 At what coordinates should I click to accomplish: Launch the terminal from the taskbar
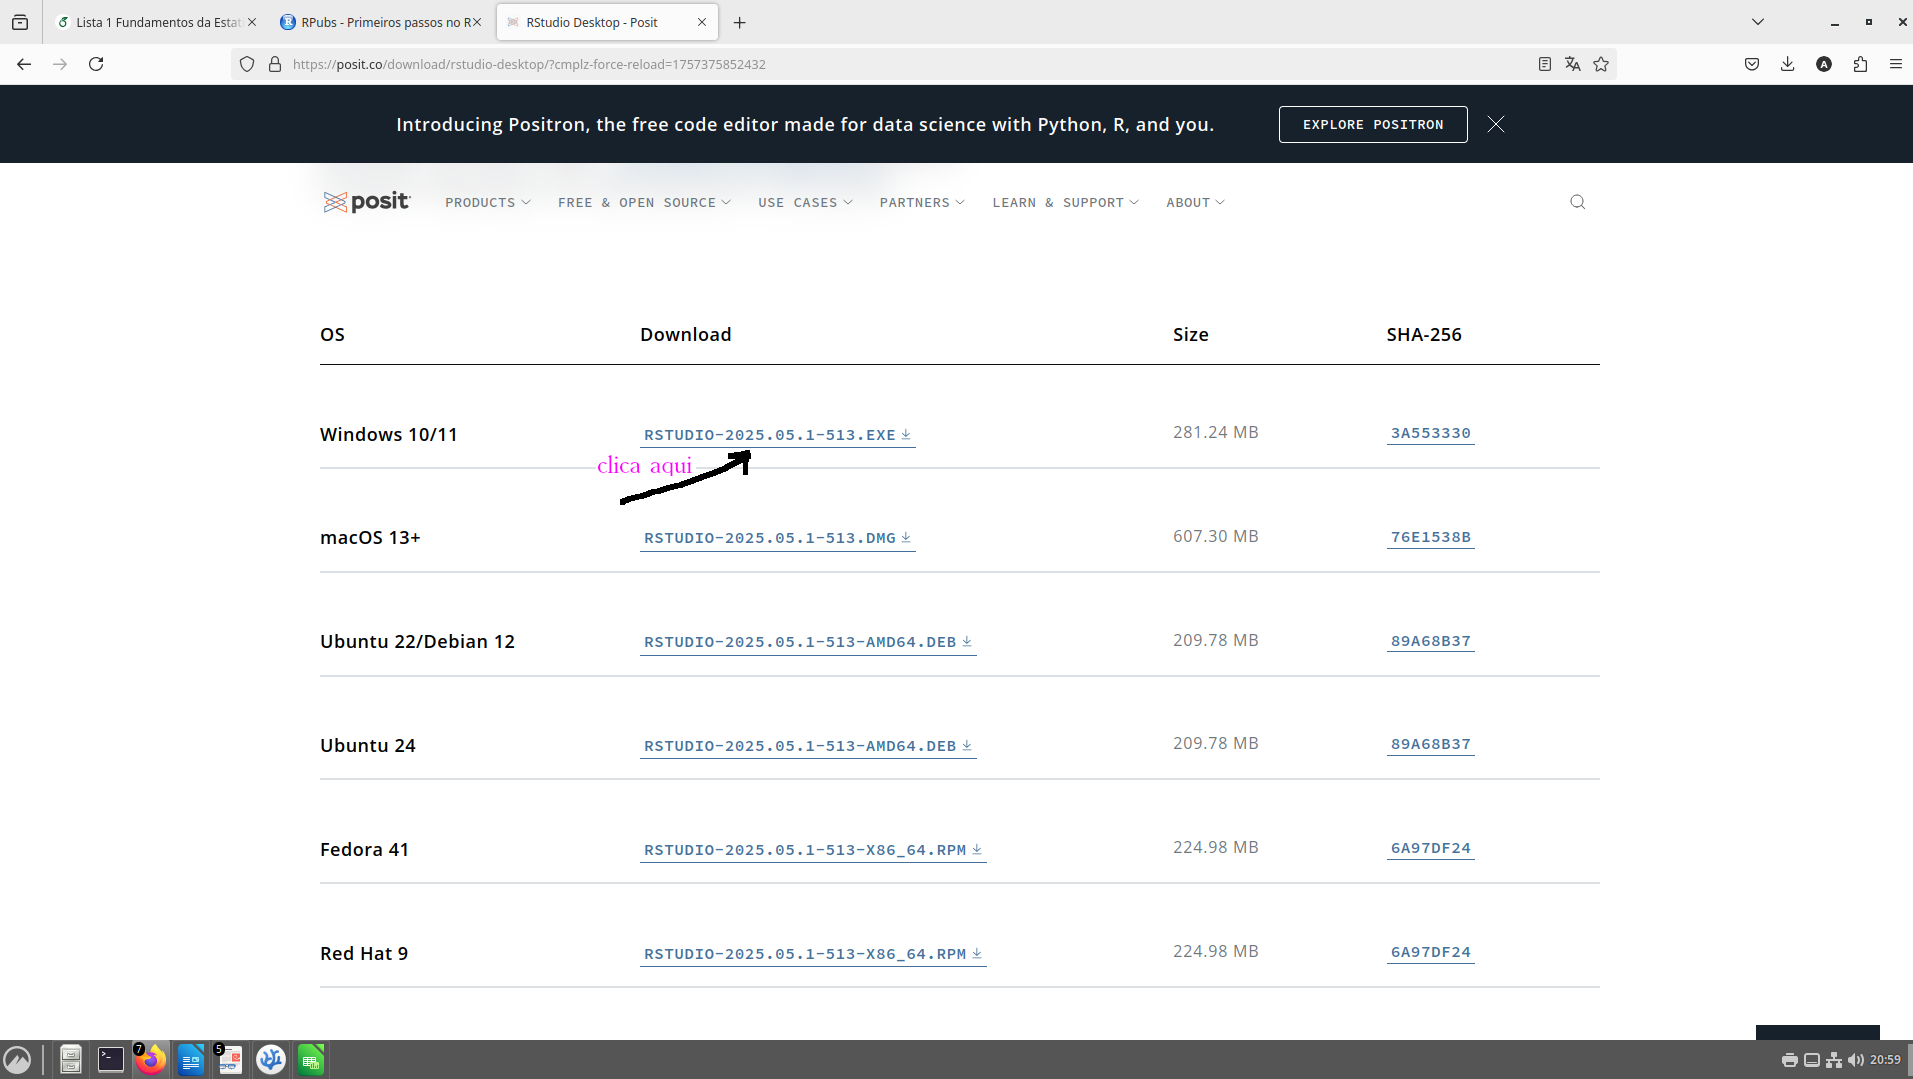coord(110,1059)
